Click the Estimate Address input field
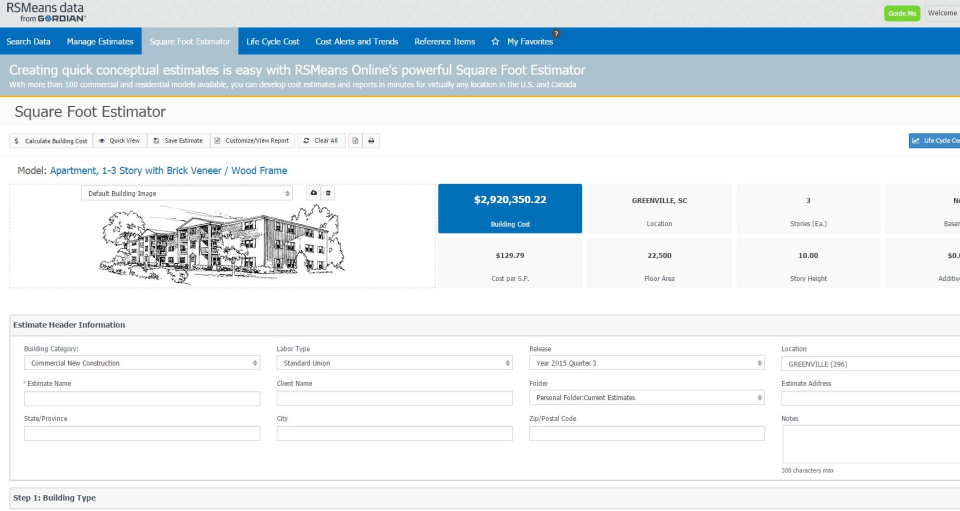Viewport: 960px width, 511px height. [871, 398]
